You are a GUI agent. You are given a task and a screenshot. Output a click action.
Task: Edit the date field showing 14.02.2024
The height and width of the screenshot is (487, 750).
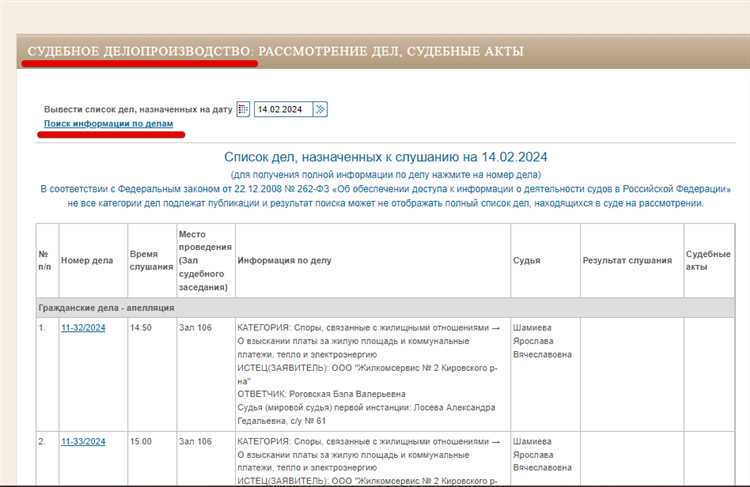coord(283,109)
